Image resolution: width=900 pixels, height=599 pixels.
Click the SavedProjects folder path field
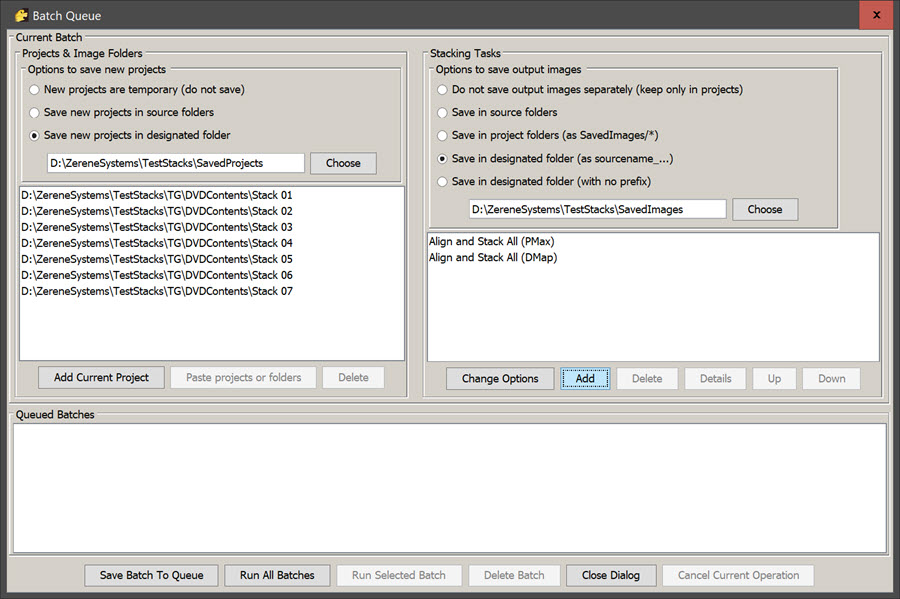175,163
